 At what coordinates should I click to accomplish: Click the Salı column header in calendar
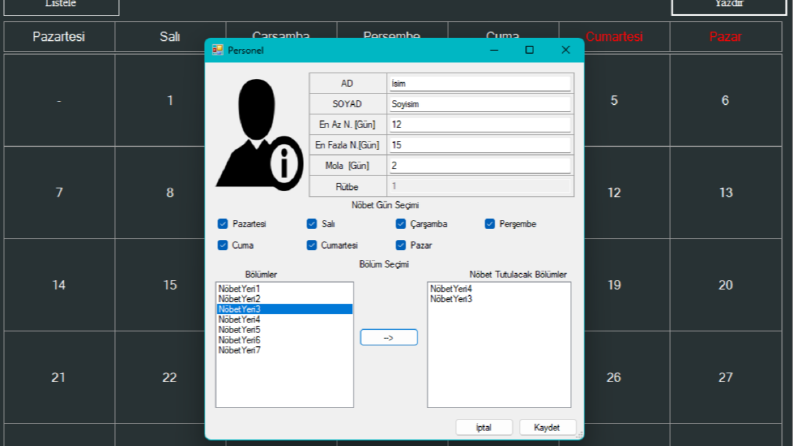tap(170, 36)
